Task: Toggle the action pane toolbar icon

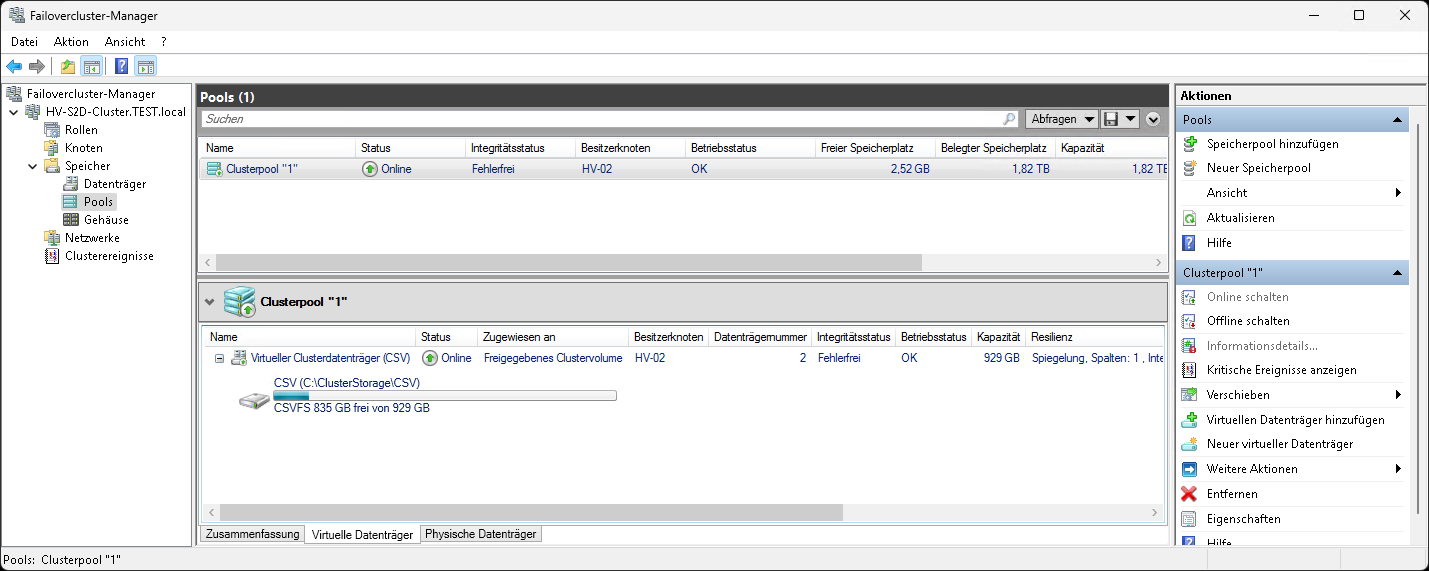Action: [x=146, y=67]
